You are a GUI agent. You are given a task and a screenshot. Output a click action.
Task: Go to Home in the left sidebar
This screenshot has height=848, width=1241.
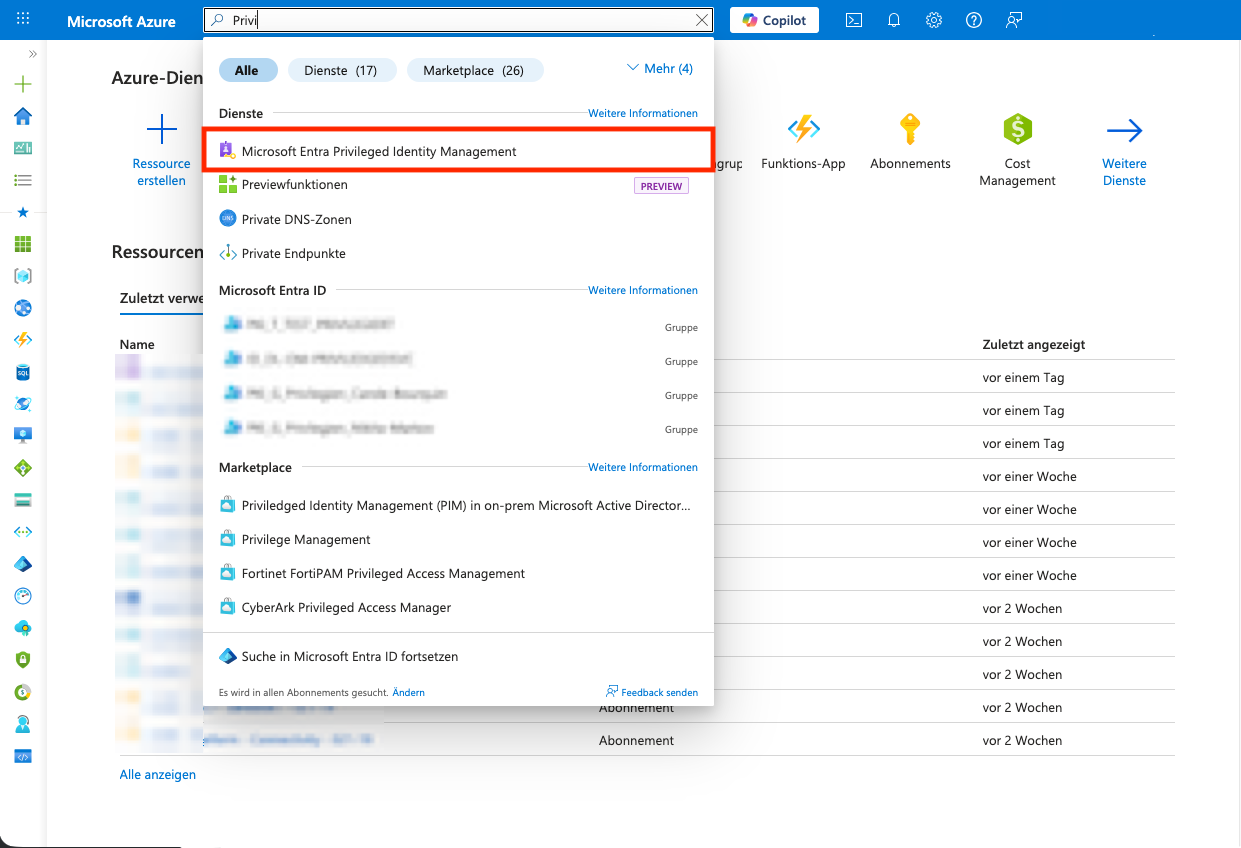(23, 117)
